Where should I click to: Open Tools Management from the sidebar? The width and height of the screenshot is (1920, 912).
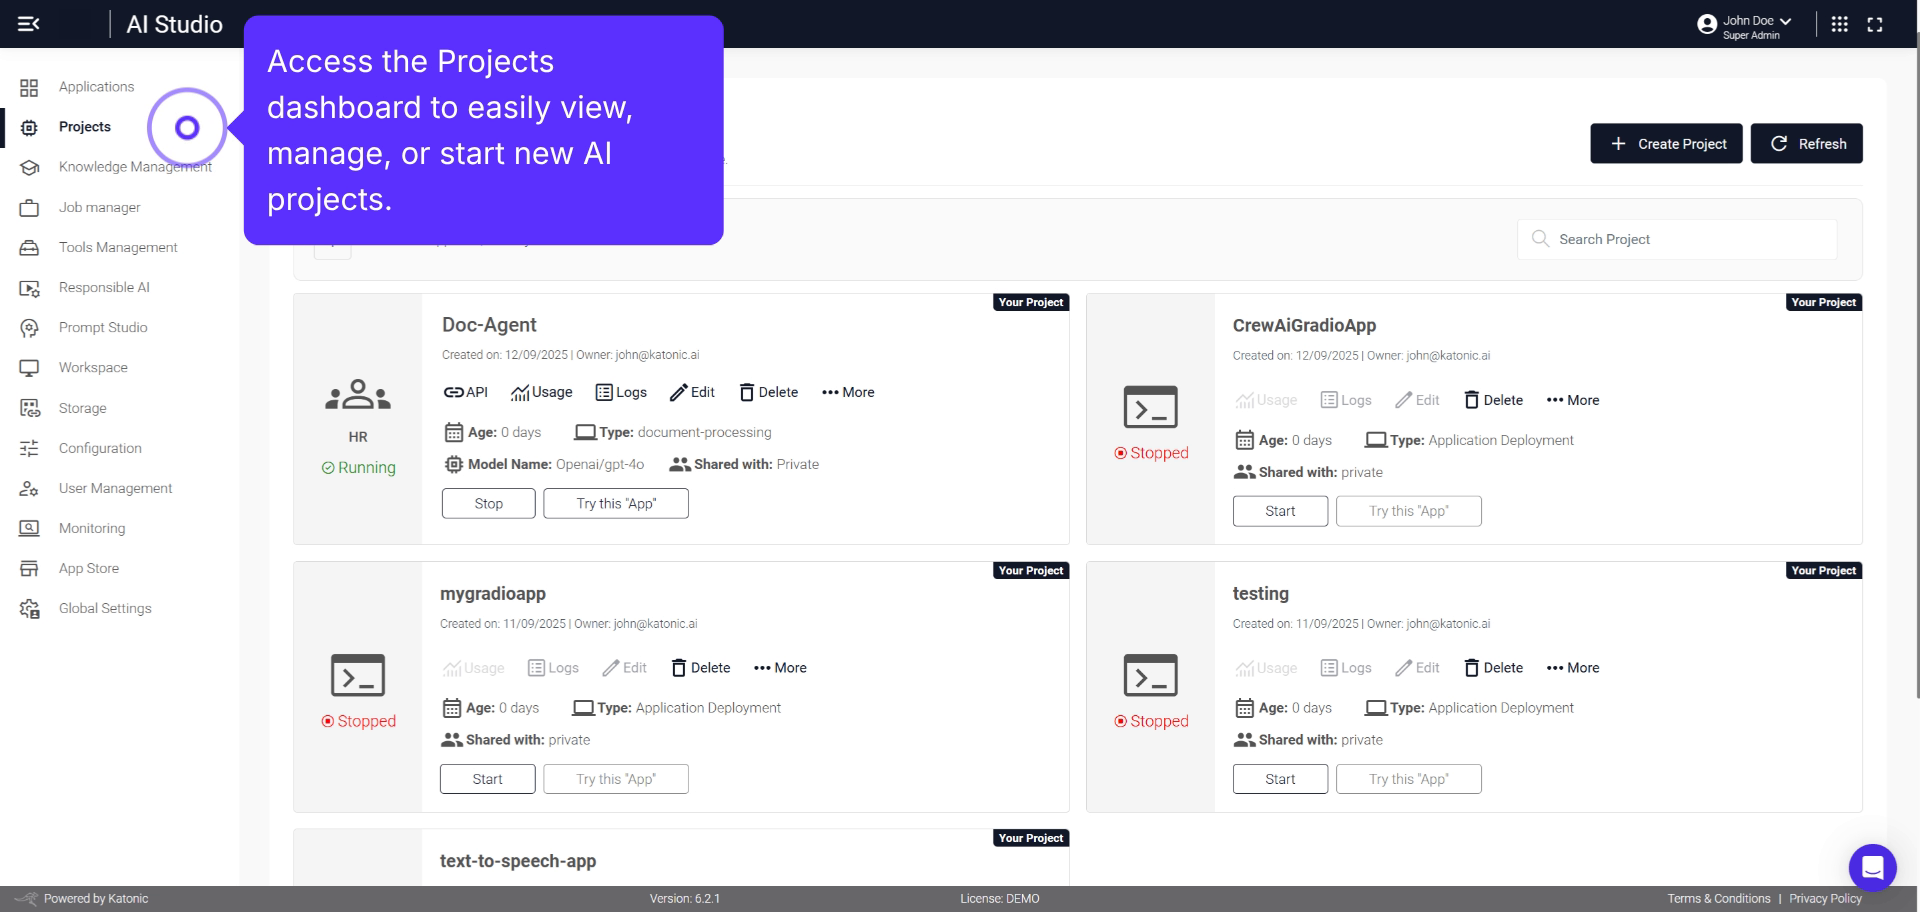[x=118, y=247]
